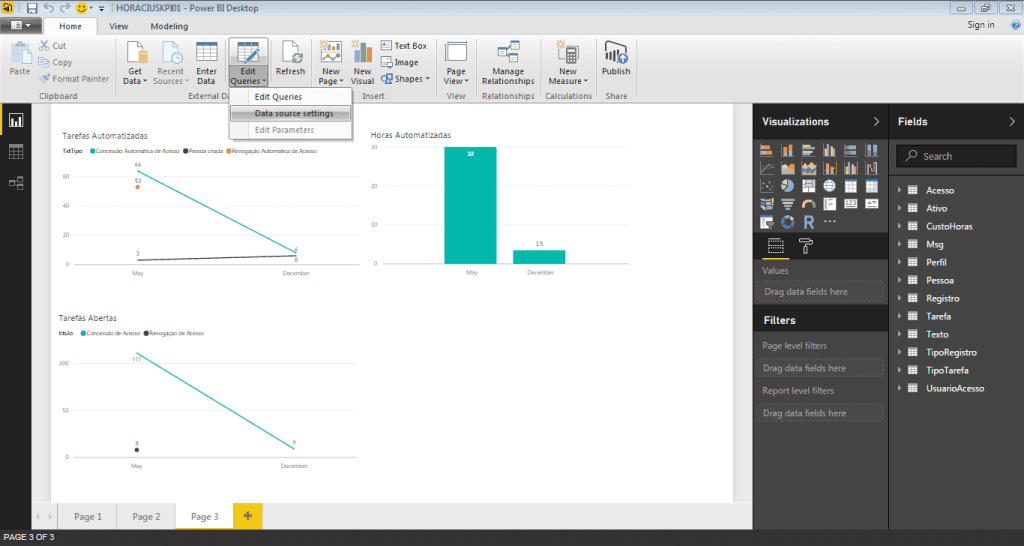The width and height of the screenshot is (1024, 546).
Task: Collapse the Visualizations pane chevron
Action: 876,121
